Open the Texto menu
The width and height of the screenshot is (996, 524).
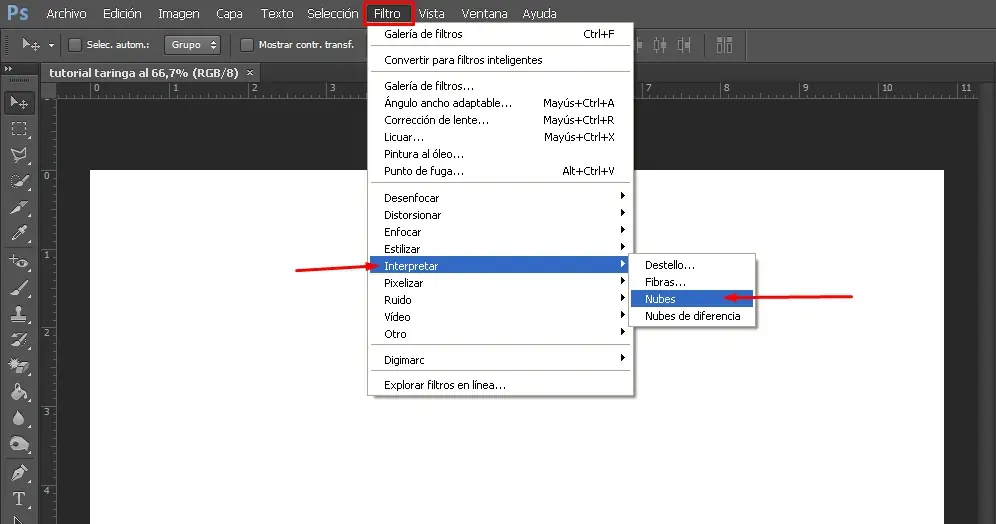(x=277, y=13)
